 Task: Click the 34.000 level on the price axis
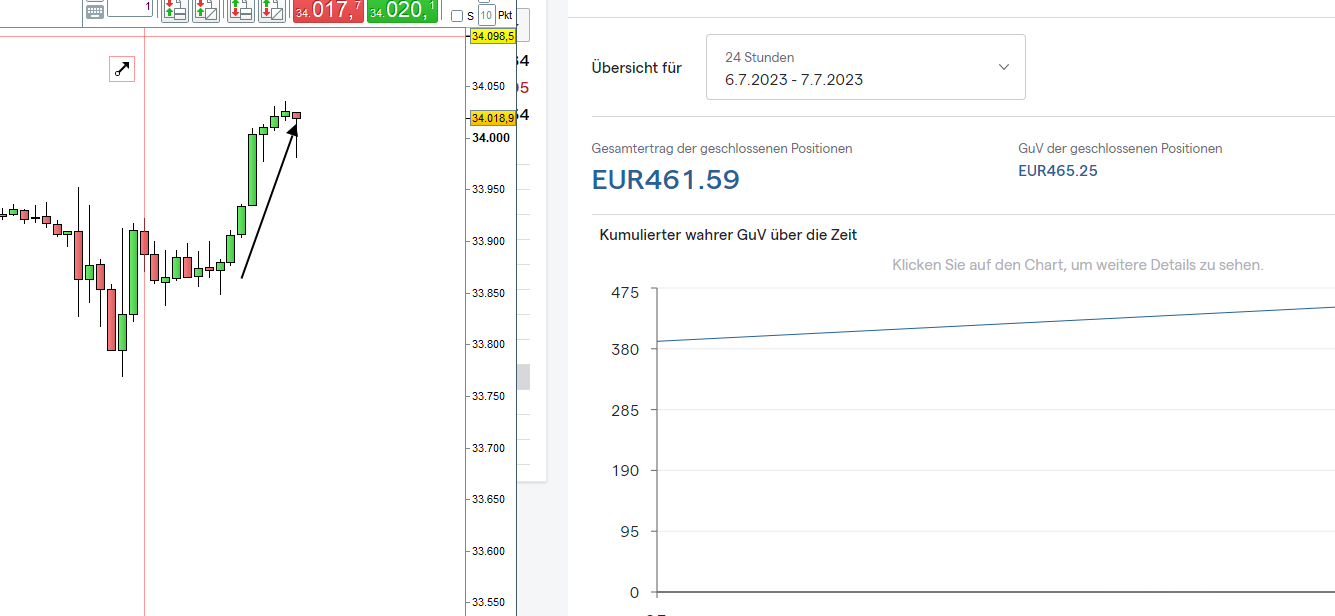(x=491, y=137)
